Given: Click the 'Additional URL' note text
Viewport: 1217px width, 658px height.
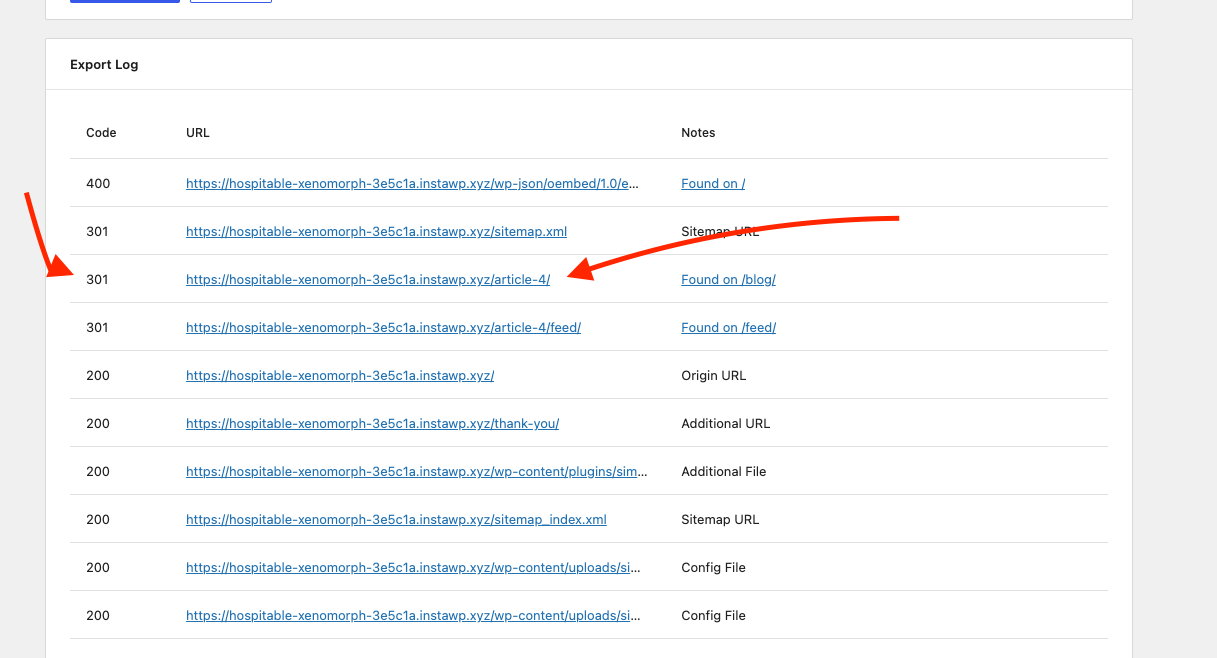Looking at the screenshot, I should [x=726, y=423].
